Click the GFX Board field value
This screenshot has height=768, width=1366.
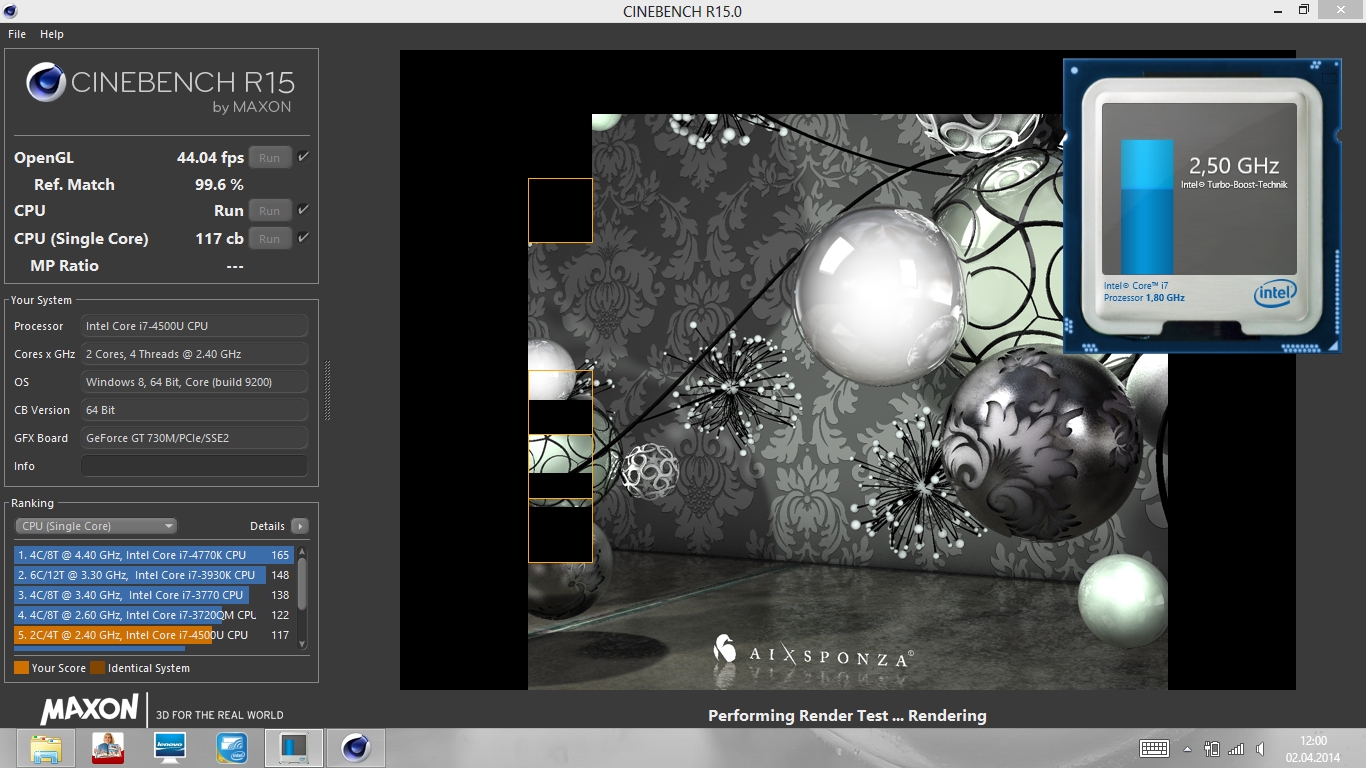point(194,438)
